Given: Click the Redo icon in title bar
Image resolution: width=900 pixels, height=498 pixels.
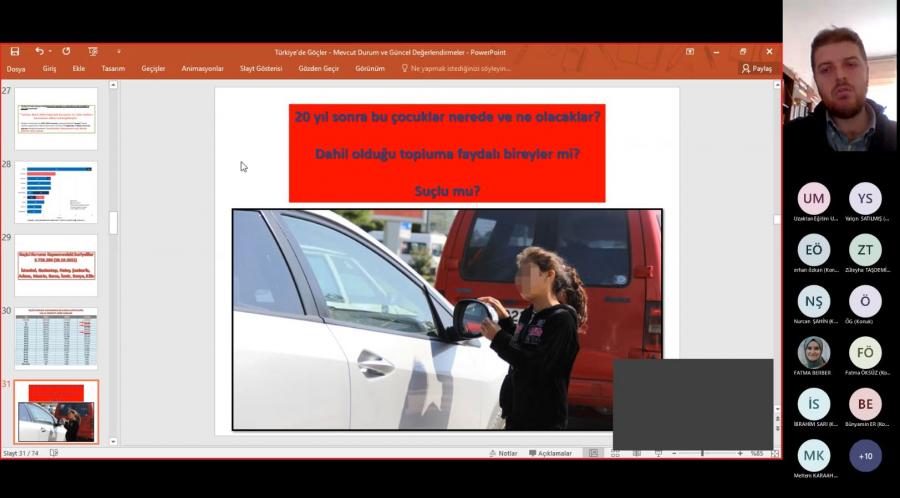Looking at the screenshot, I should pos(66,51).
